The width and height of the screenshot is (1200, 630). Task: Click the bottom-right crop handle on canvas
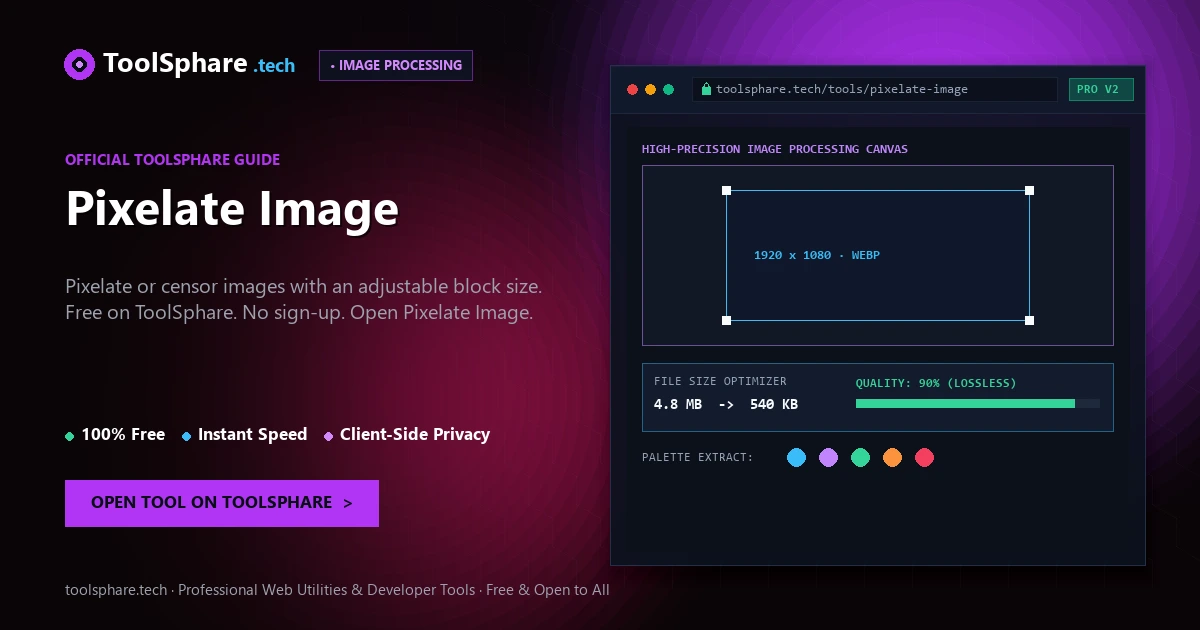point(1030,320)
